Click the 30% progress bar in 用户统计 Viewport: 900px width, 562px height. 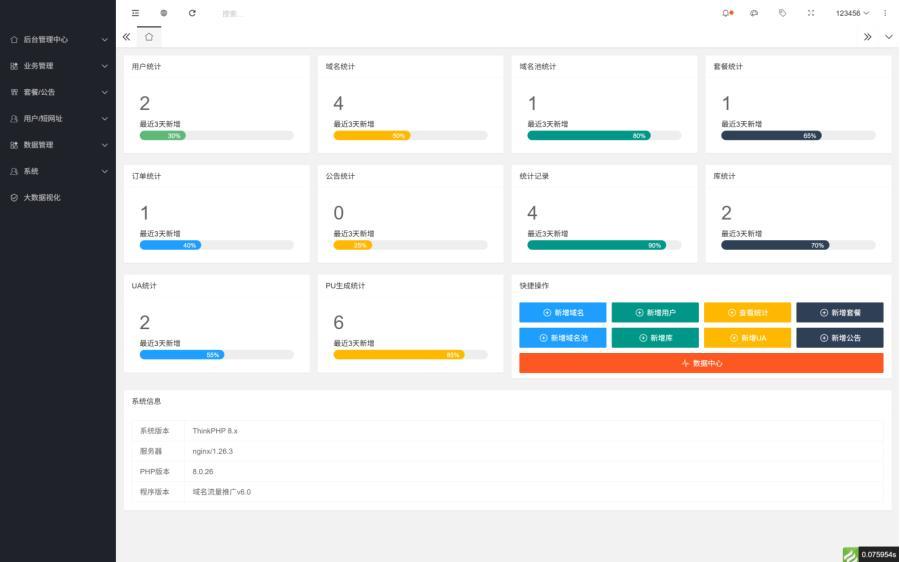point(163,135)
